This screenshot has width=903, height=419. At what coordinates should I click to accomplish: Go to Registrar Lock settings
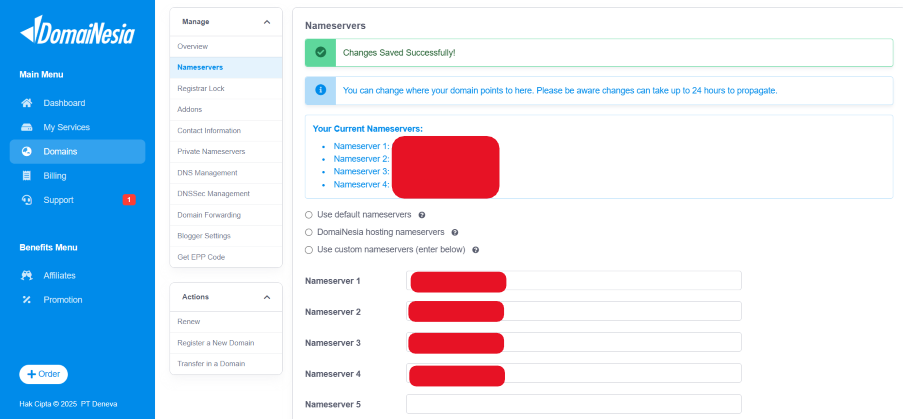200,88
